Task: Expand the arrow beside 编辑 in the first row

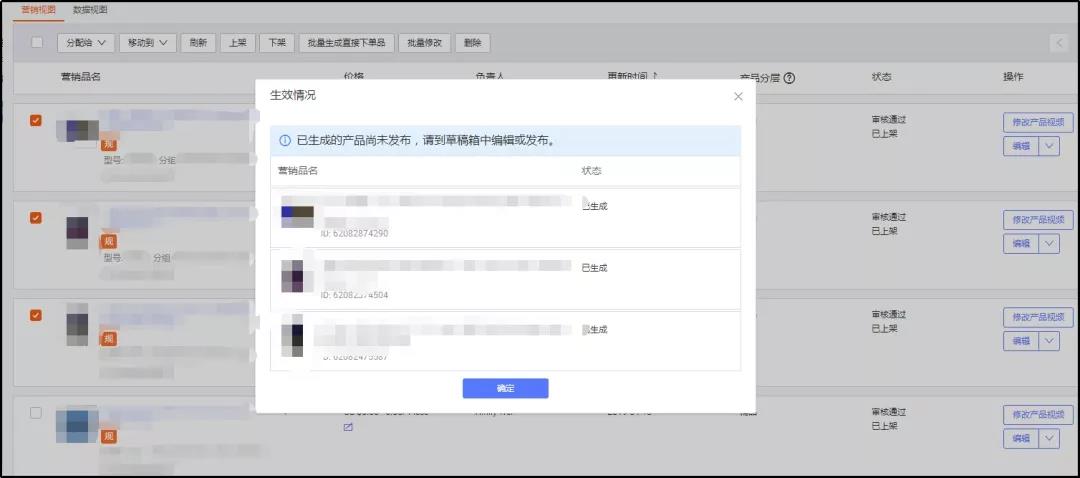Action: (x=1049, y=146)
